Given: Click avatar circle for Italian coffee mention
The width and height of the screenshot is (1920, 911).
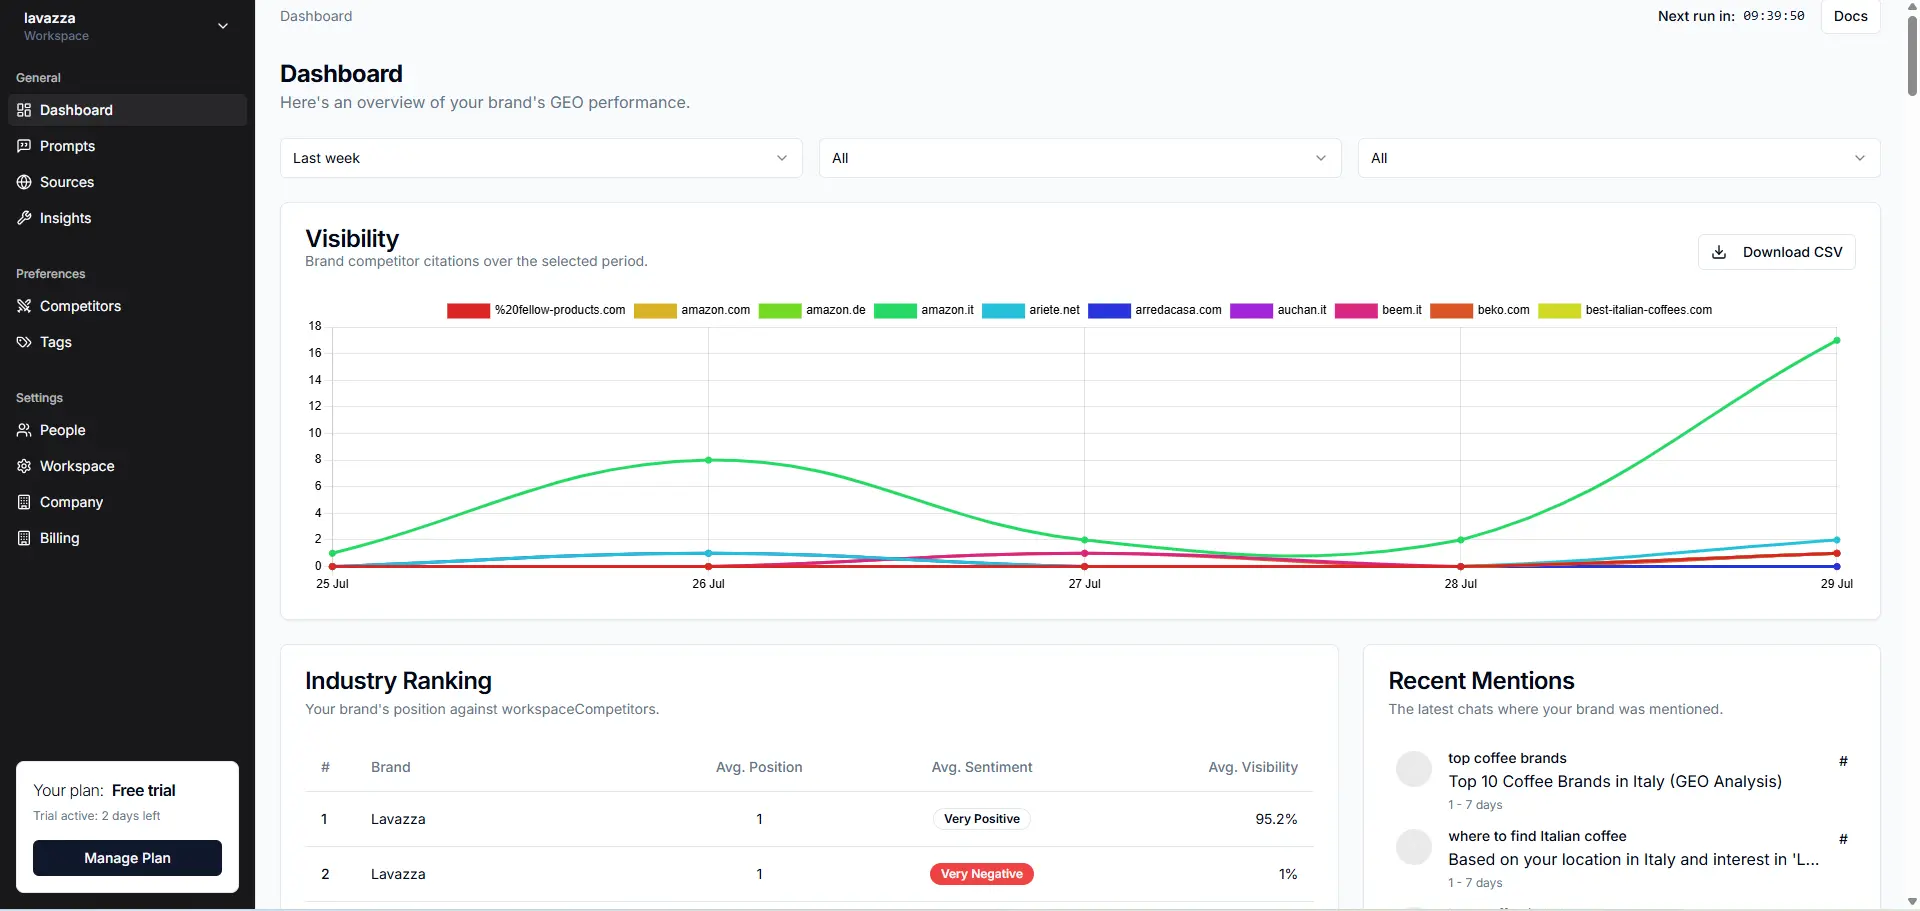Looking at the screenshot, I should (1414, 847).
